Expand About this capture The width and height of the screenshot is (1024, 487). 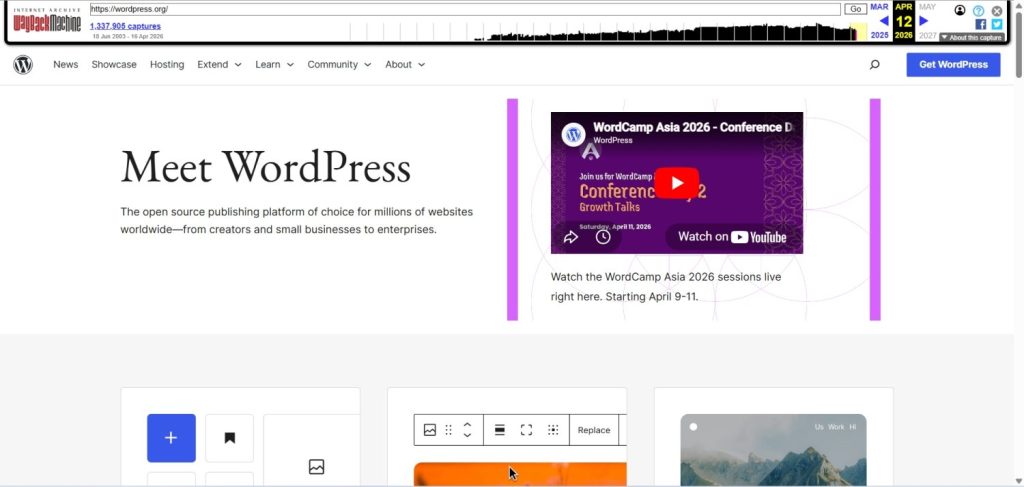point(971,38)
